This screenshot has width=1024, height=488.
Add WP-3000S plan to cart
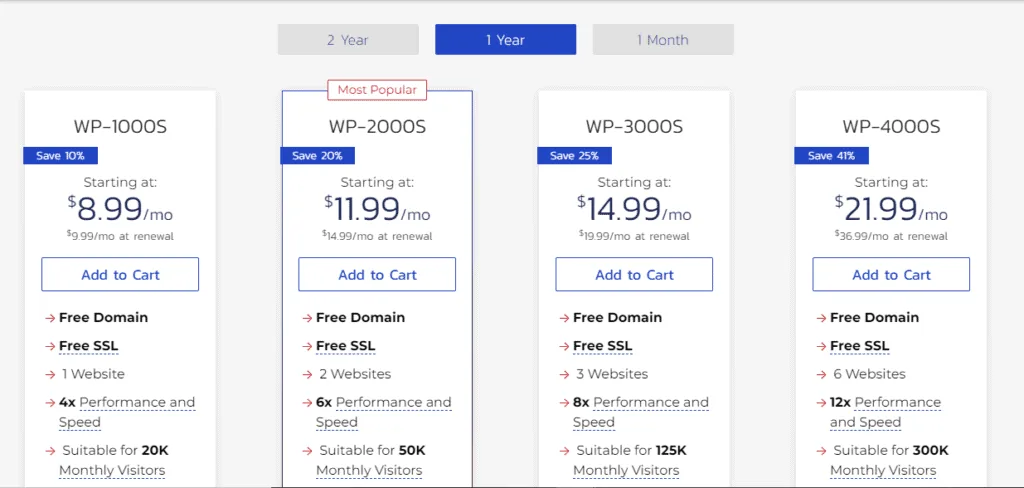tap(634, 274)
